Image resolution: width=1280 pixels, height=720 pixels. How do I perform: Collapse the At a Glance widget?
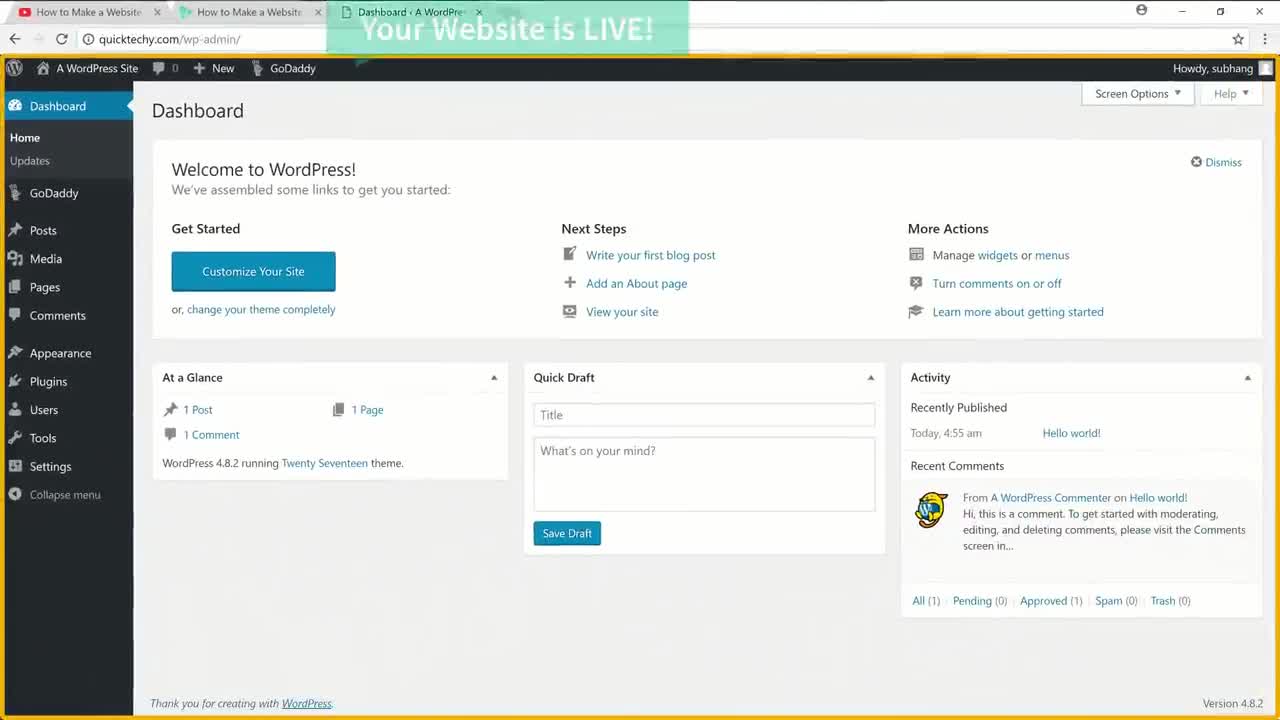pos(494,378)
